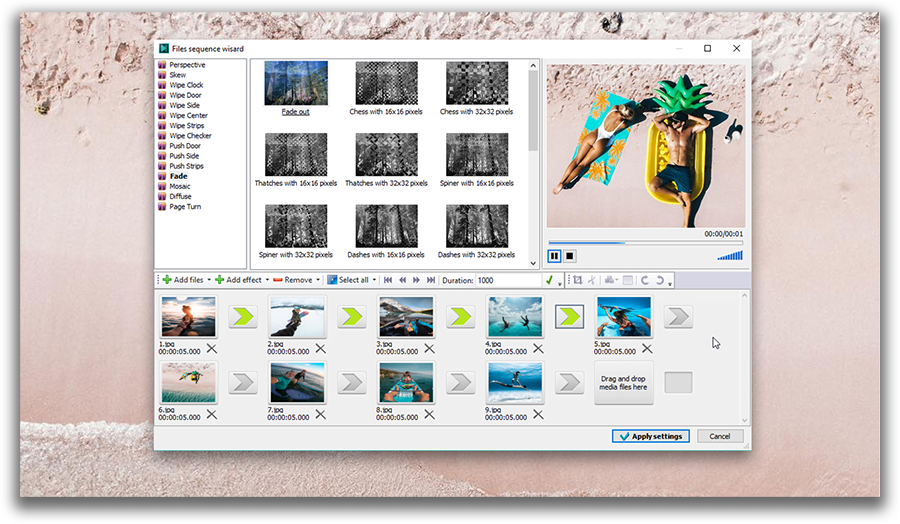Expand the Add effect dropdown
The width and height of the screenshot is (900, 524).
pyautogui.click(x=267, y=280)
